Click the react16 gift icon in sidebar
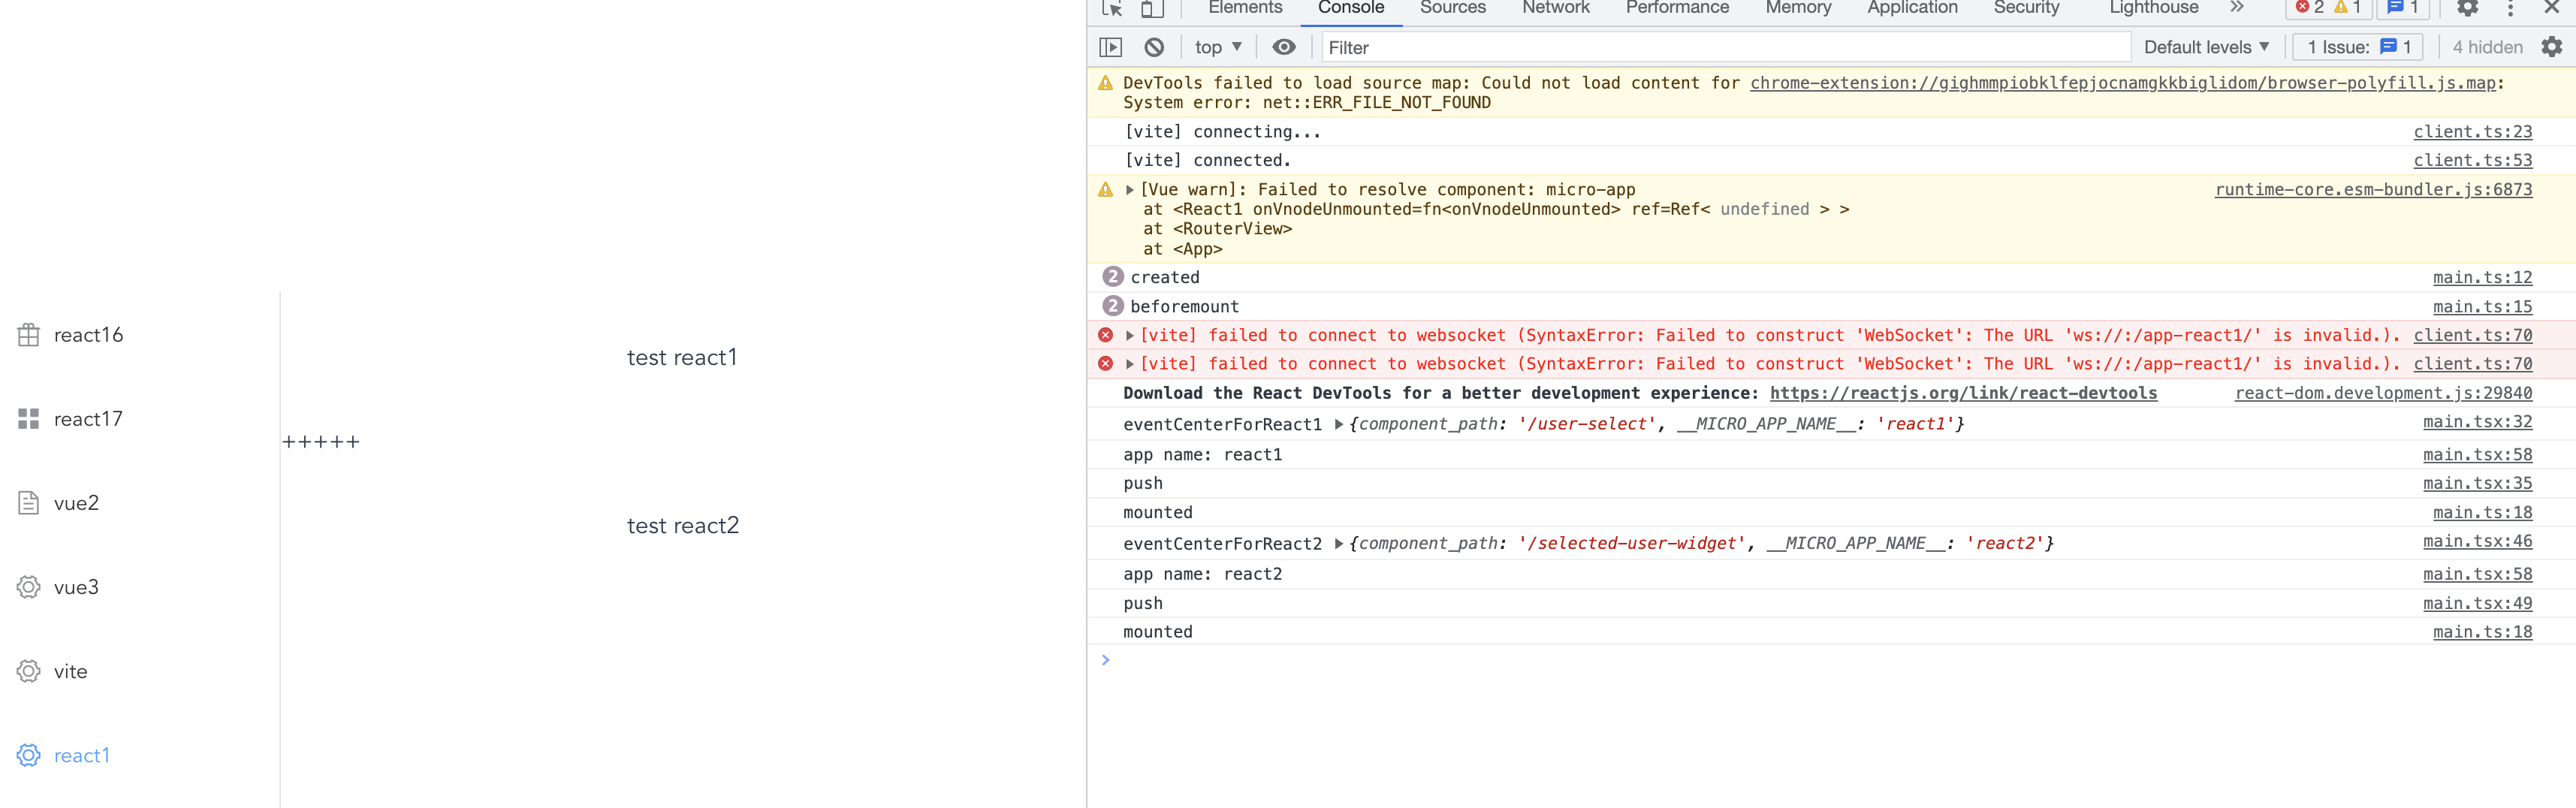Viewport: 2576px width, 808px height. click(28, 335)
